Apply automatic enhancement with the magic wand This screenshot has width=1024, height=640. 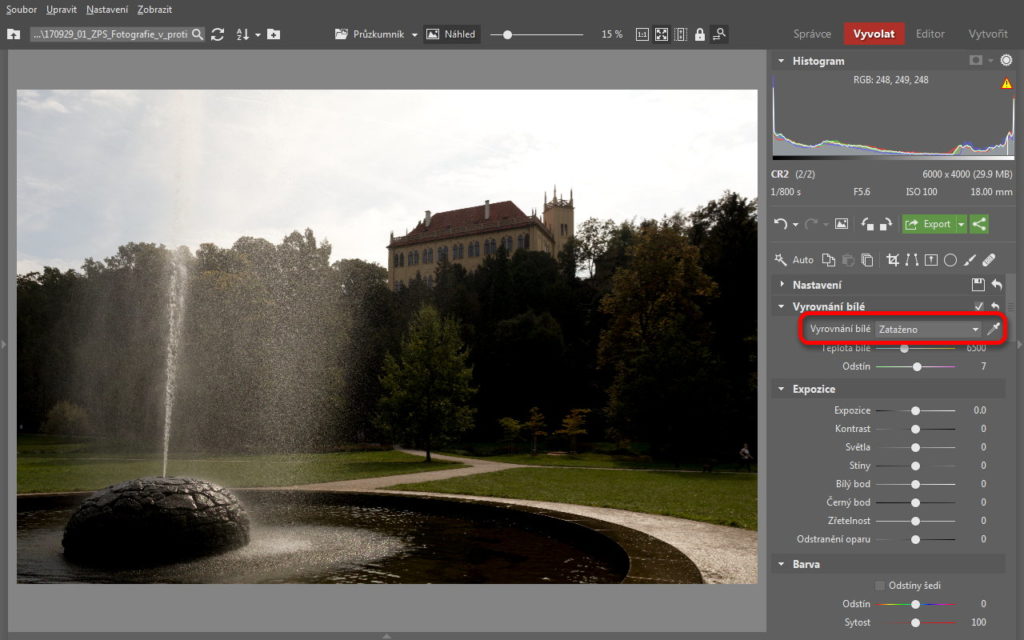(x=780, y=260)
